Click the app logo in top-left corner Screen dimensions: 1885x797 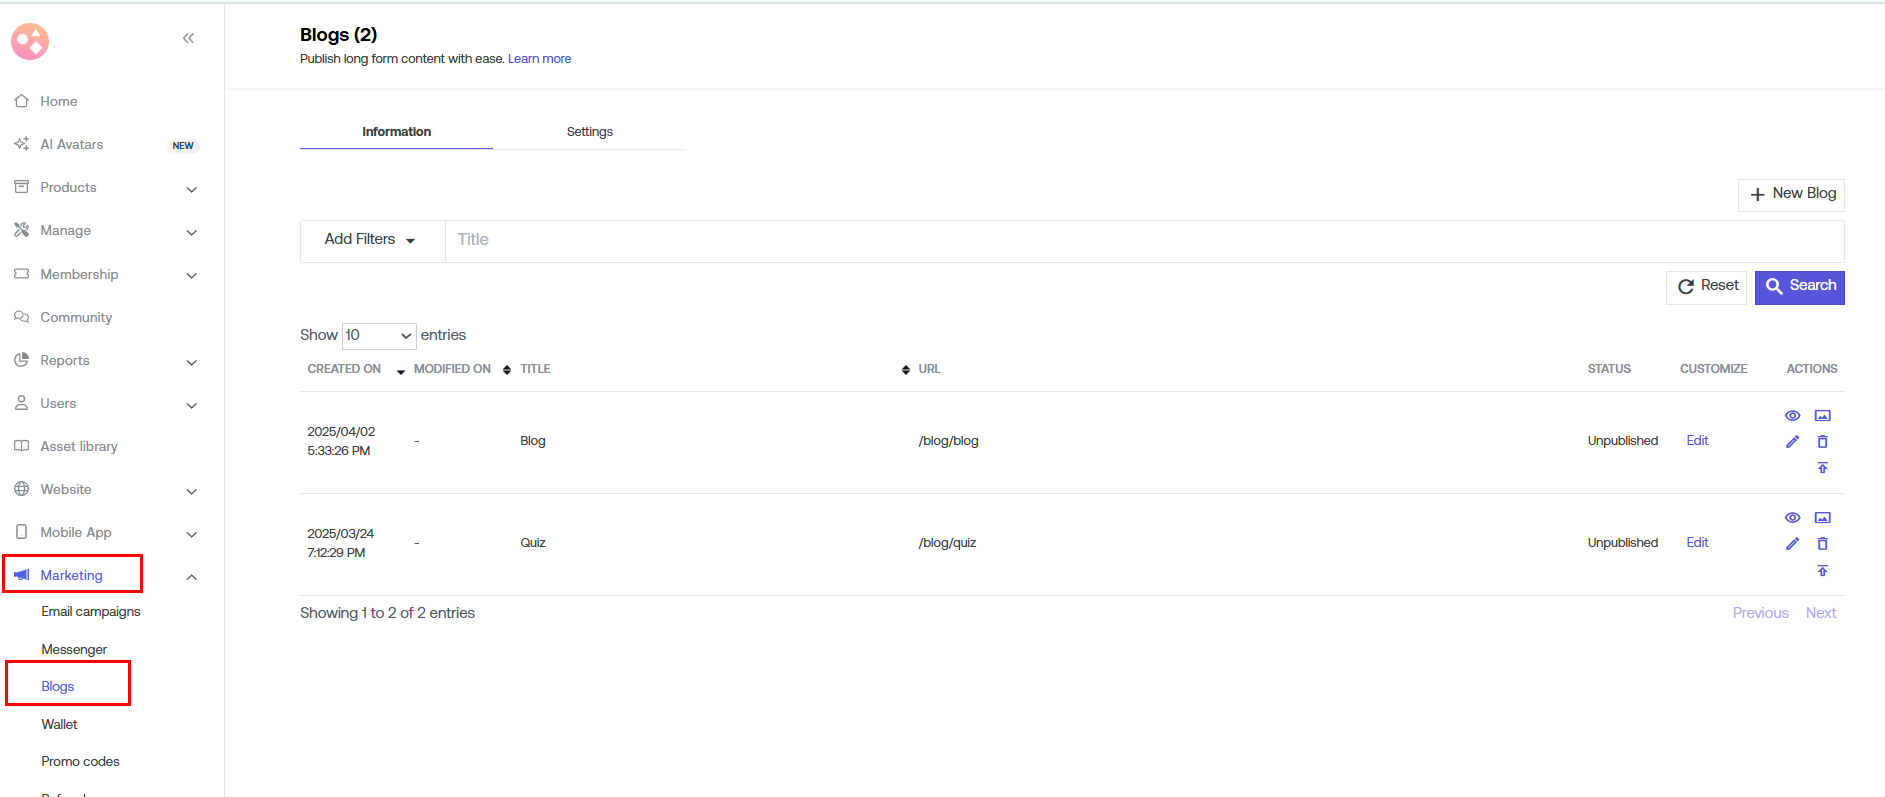coord(30,41)
